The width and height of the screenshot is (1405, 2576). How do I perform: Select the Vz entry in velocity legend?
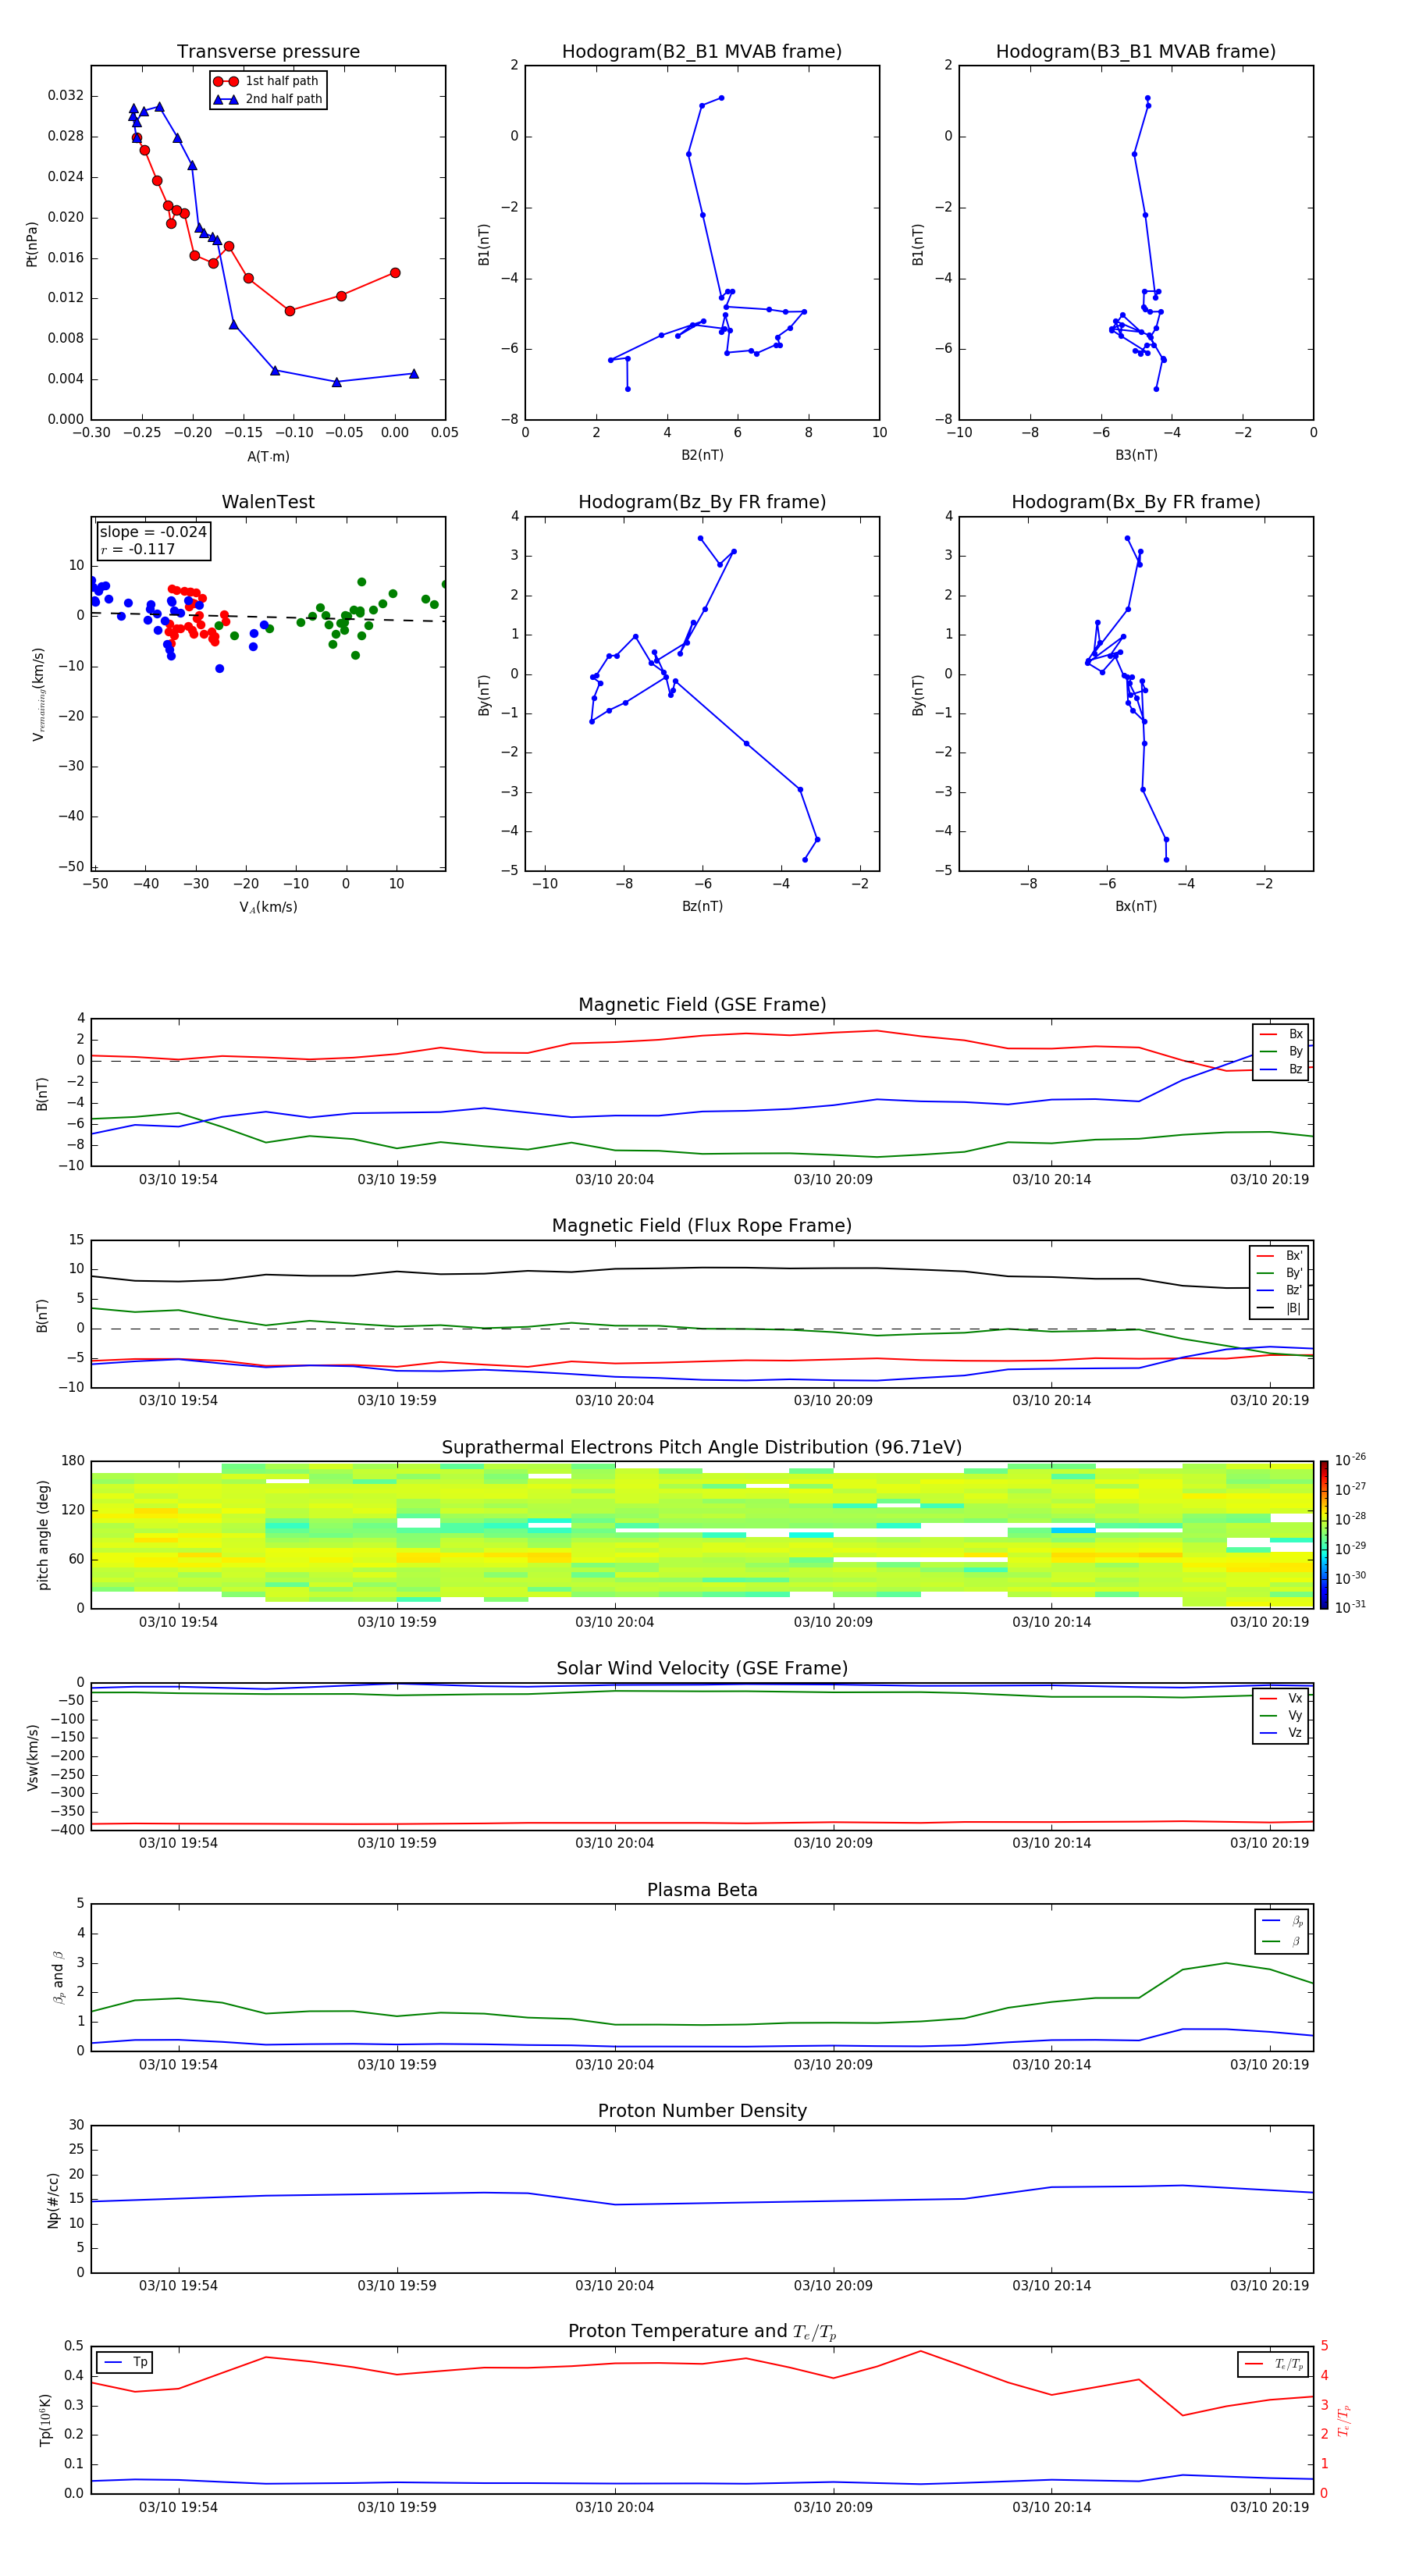tap(1281, 1732)
